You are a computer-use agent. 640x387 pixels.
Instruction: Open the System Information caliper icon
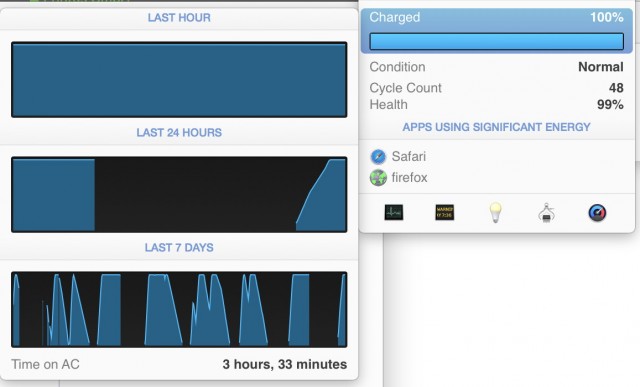click(546, 212)
